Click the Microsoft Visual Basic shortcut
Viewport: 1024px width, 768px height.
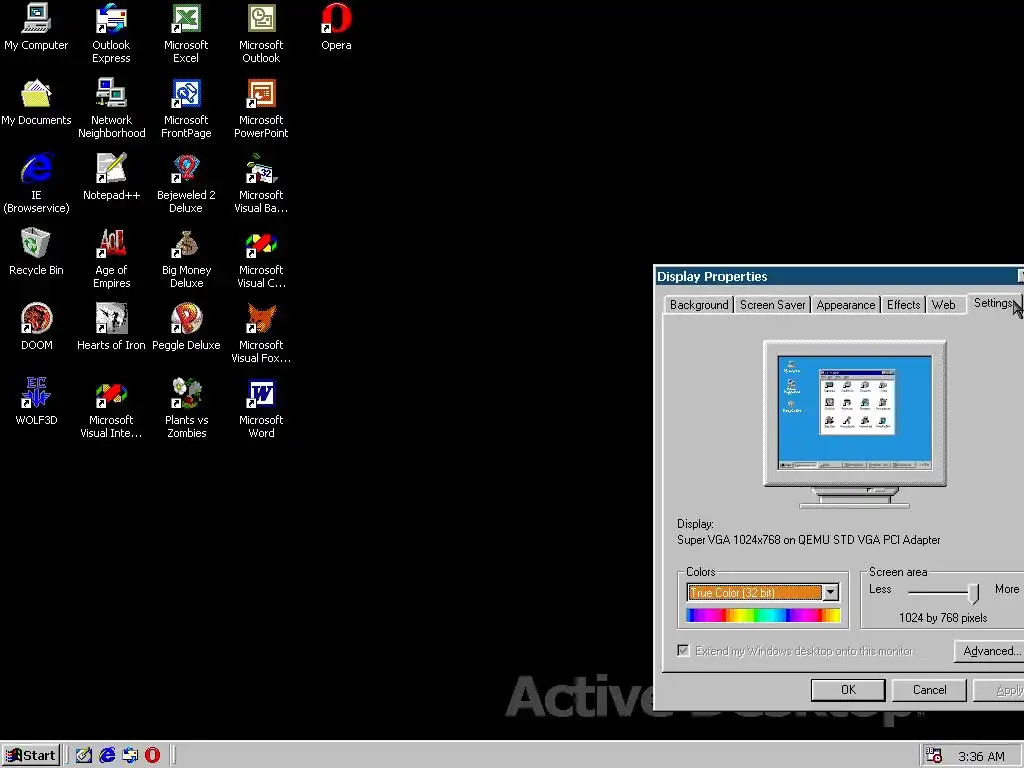coord(261,184)
